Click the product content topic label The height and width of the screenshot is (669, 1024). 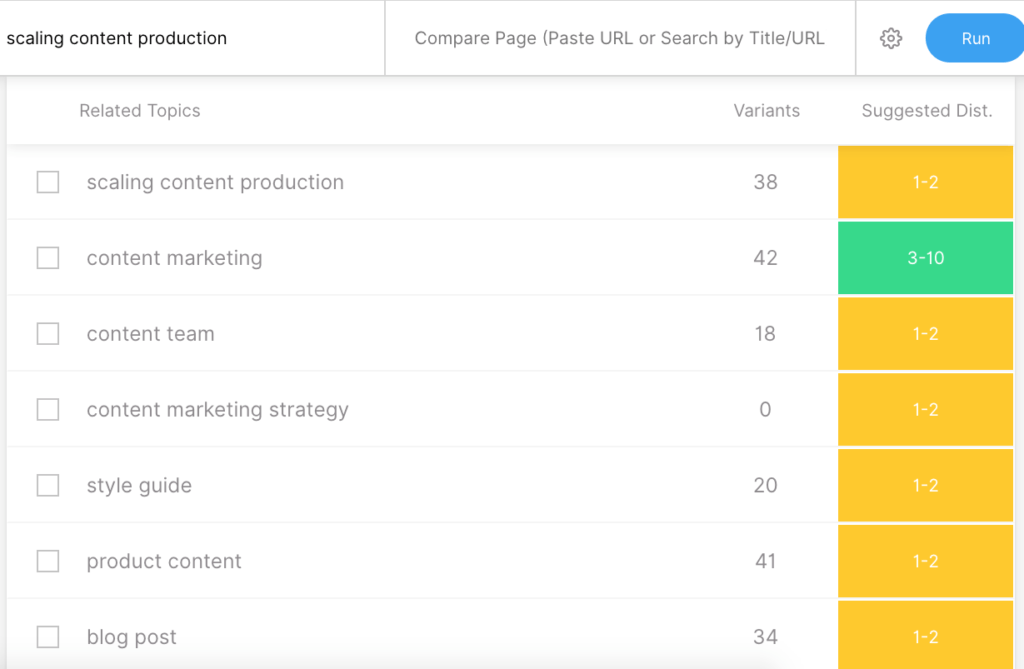pyautogui.click(x=164, y=562)
